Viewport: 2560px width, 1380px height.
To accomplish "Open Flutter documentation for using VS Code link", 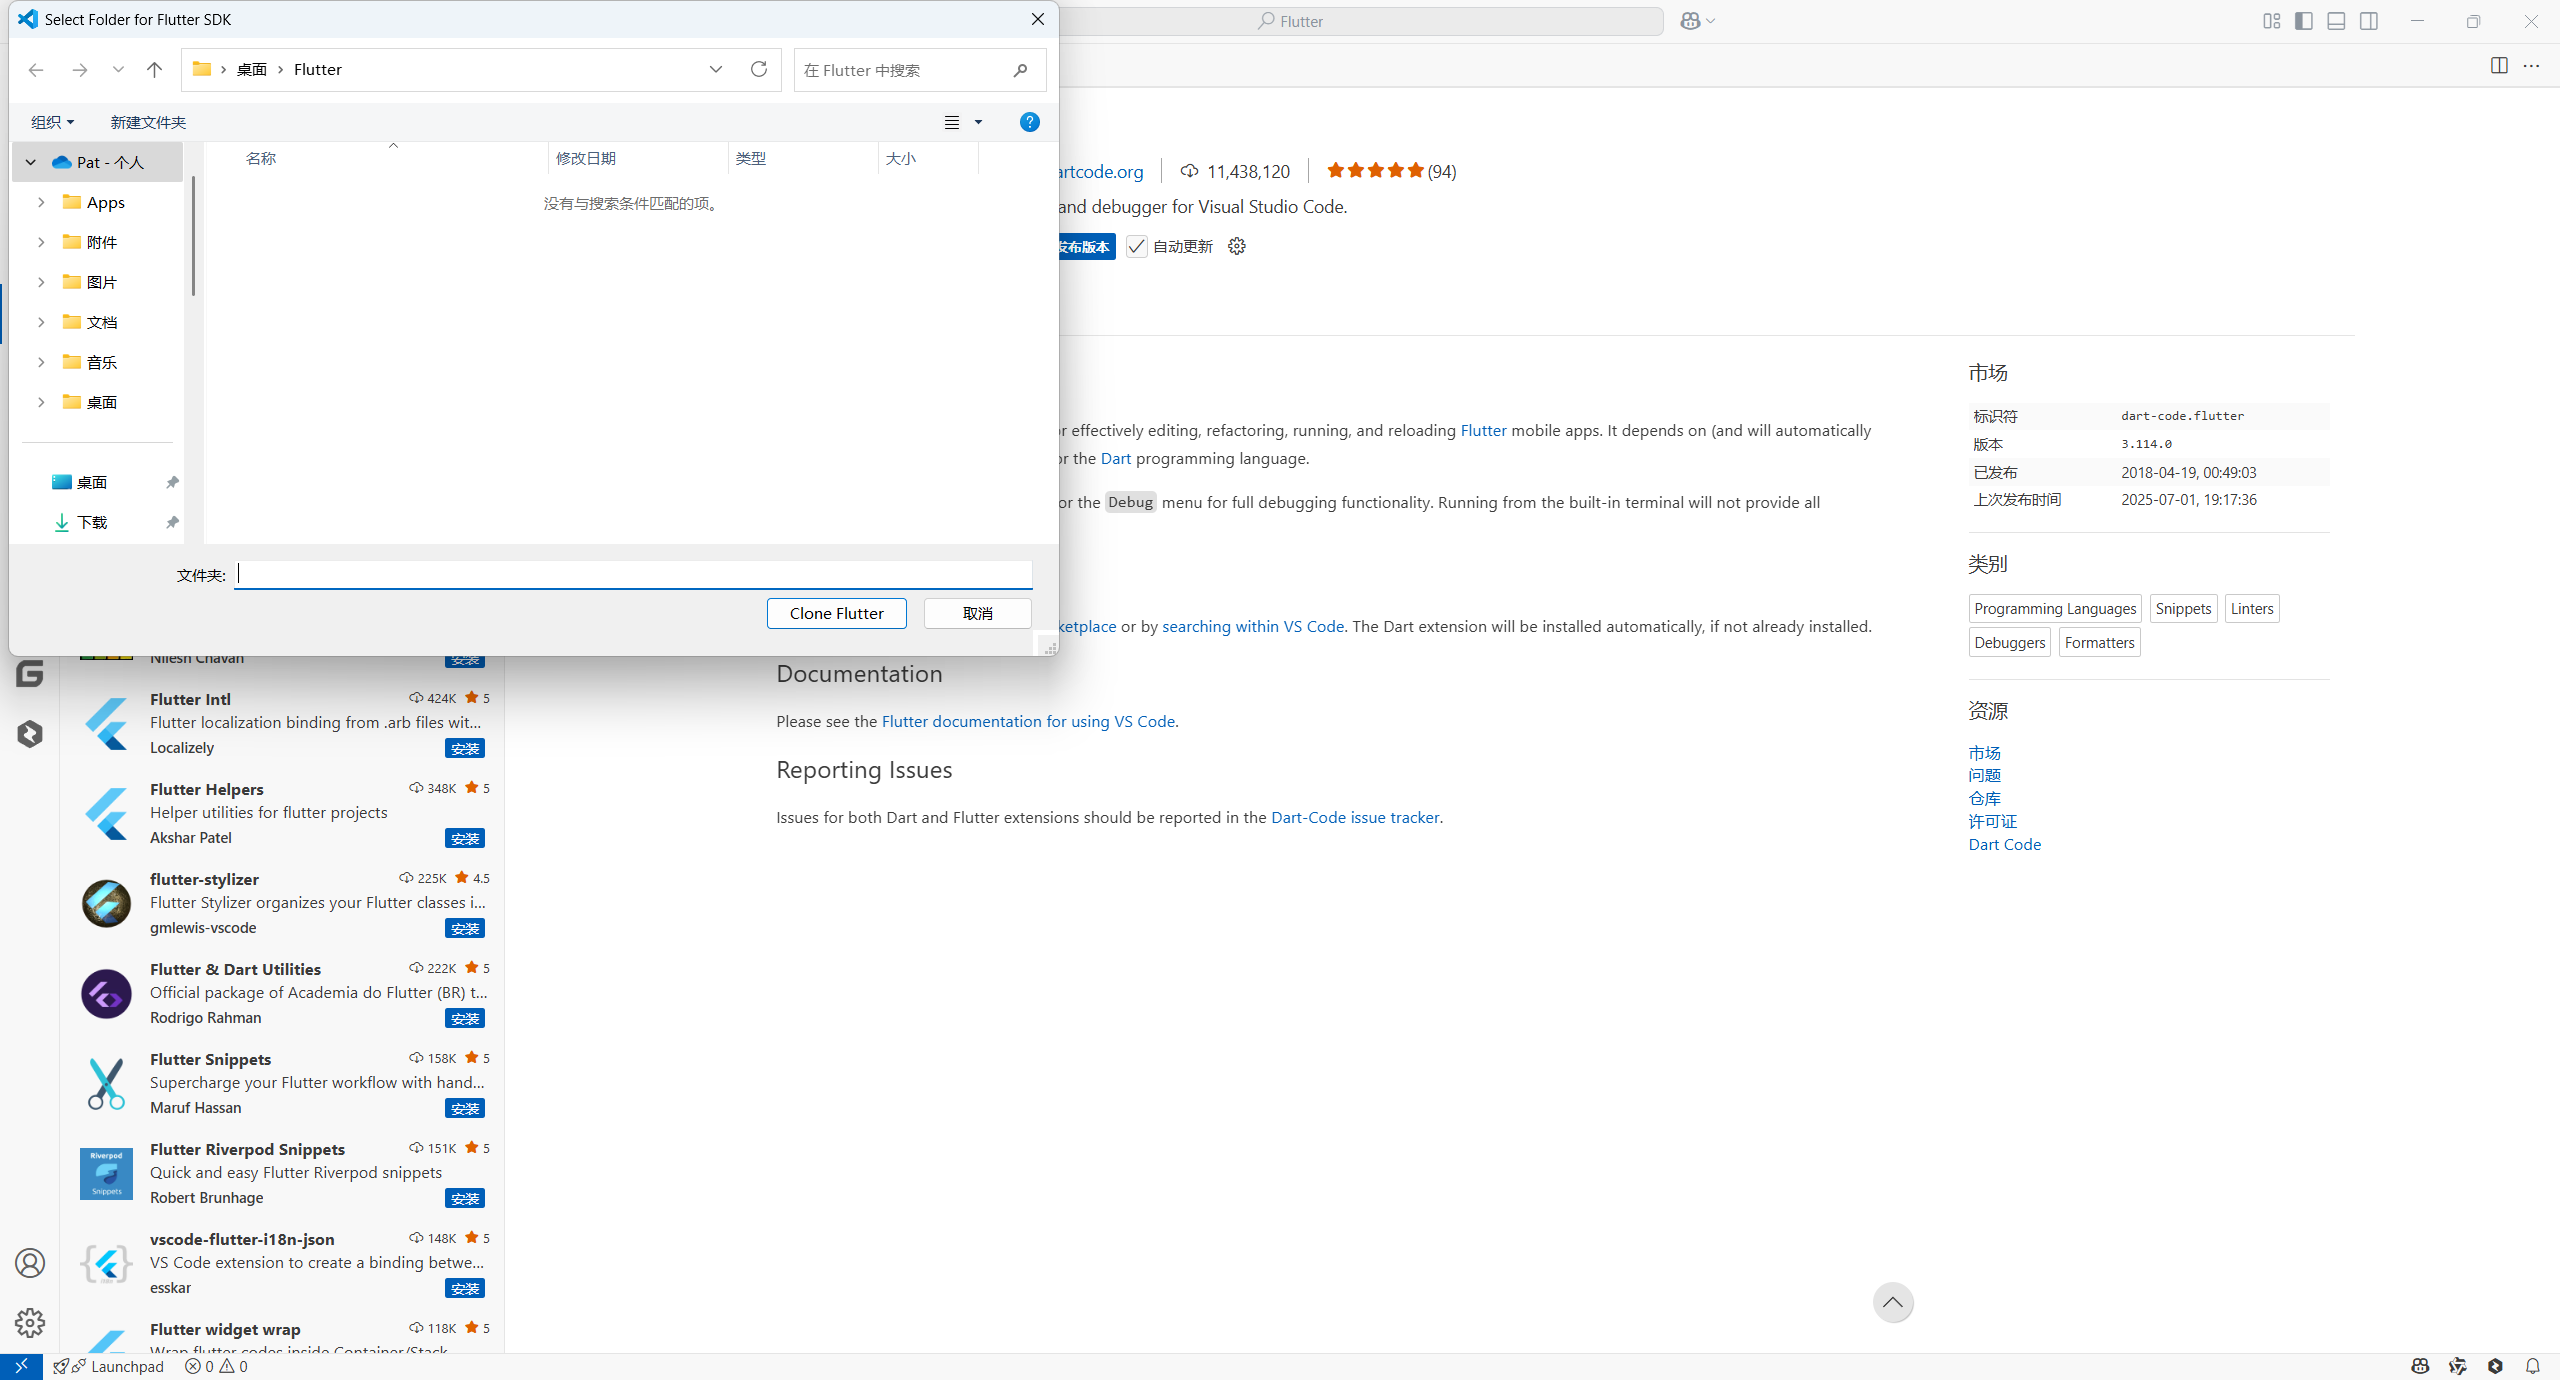I will pos(1028,721).
